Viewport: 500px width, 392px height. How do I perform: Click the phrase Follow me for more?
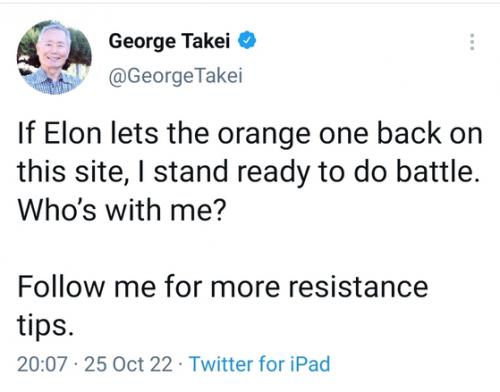149,287
